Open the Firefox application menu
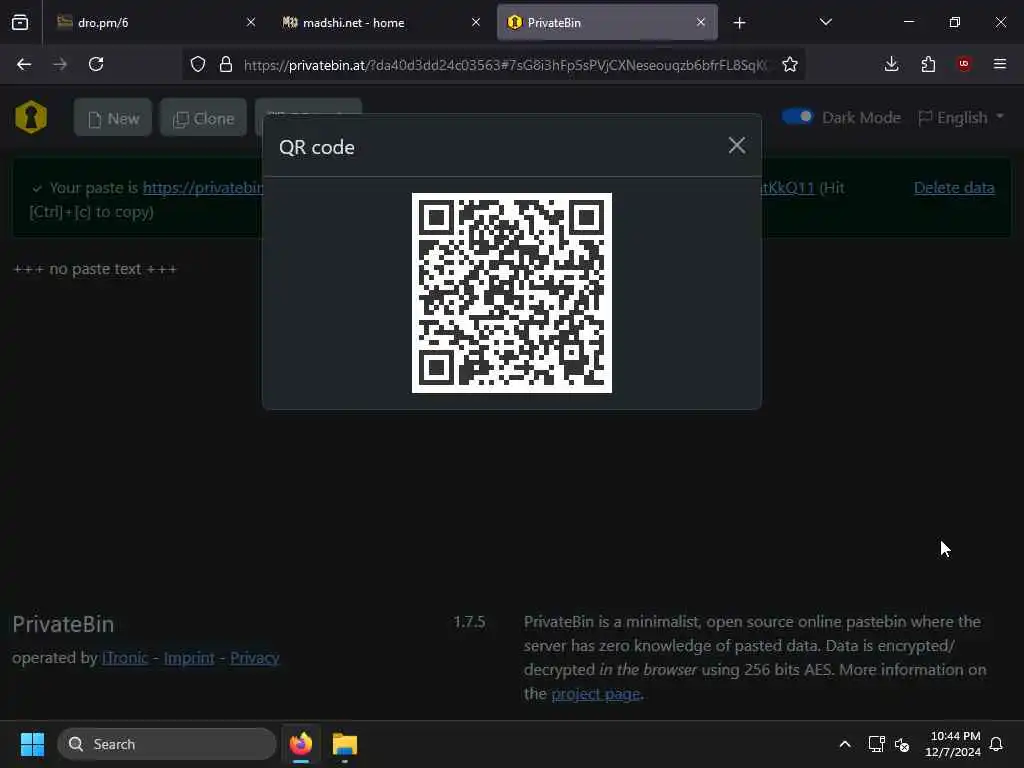Viewport: 1024px width, 768px height. coord(1000,64)
